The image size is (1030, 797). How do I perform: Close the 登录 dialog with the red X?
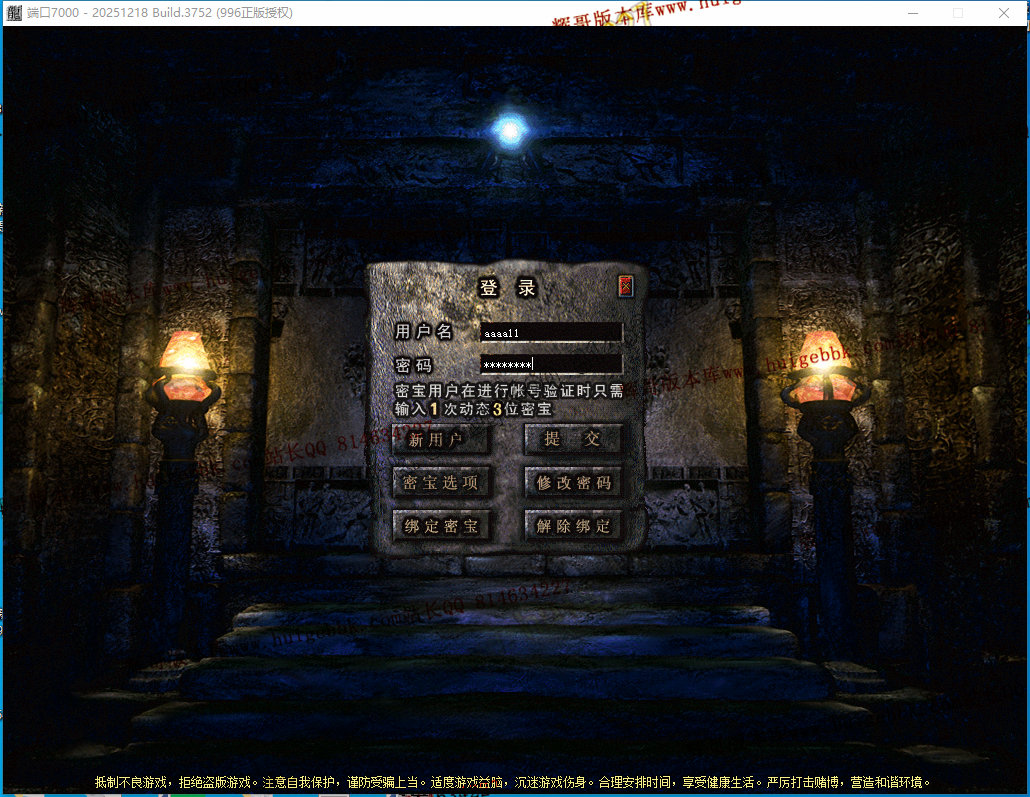pyautogui.click(x=626, y=286)
